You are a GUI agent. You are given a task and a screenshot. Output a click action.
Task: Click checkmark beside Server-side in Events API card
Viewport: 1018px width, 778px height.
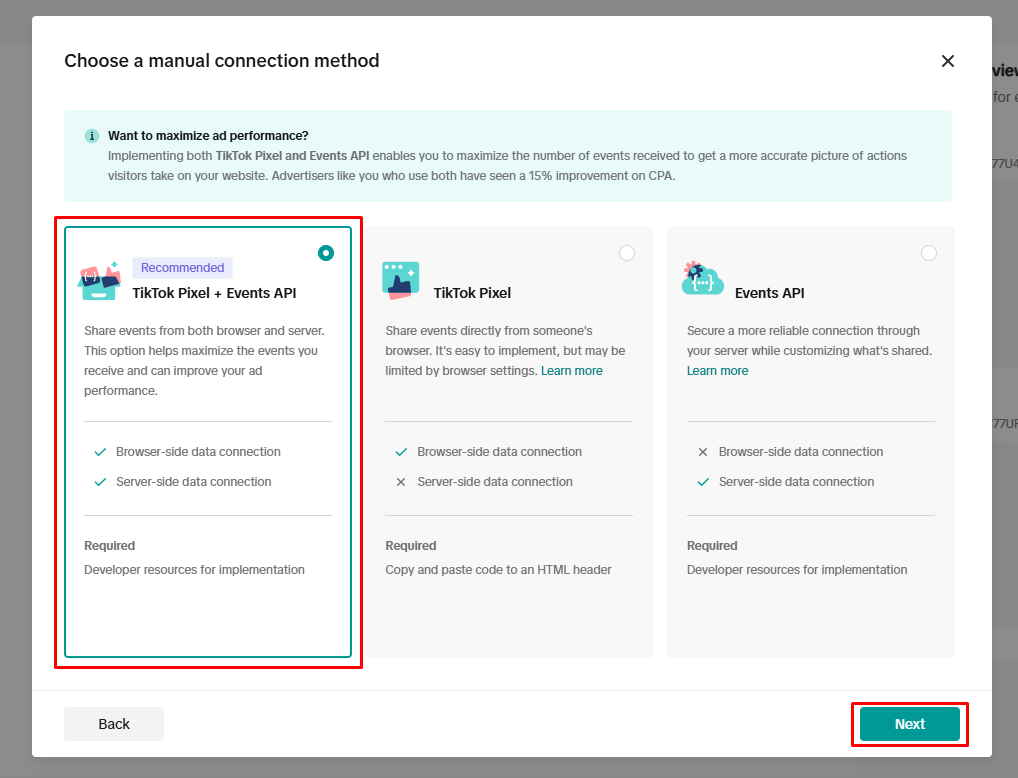point(702,482)
